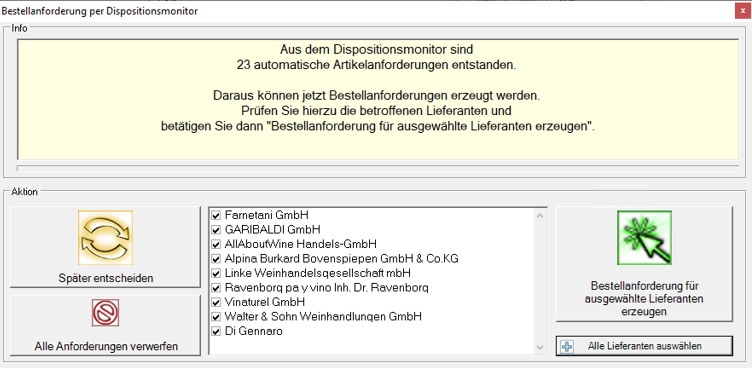Select the Farnetani GmbH list entry text

(266, 215)
